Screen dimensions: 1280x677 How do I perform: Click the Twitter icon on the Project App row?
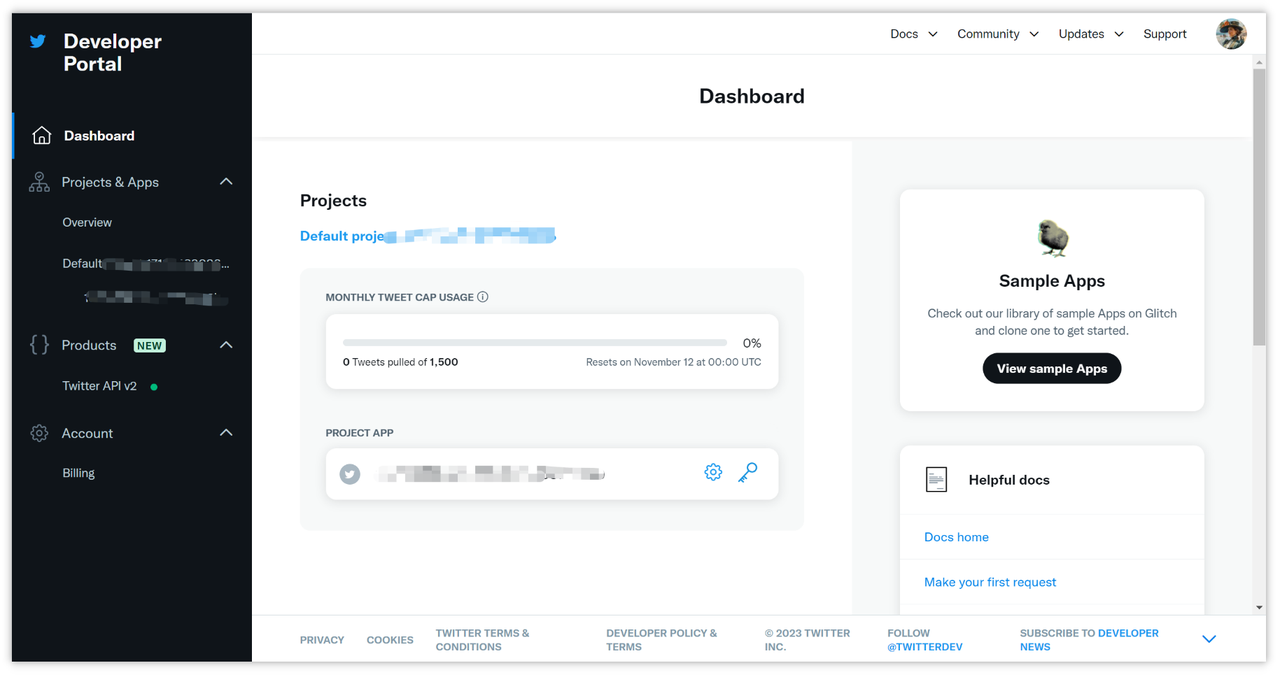tap(349, 473)
